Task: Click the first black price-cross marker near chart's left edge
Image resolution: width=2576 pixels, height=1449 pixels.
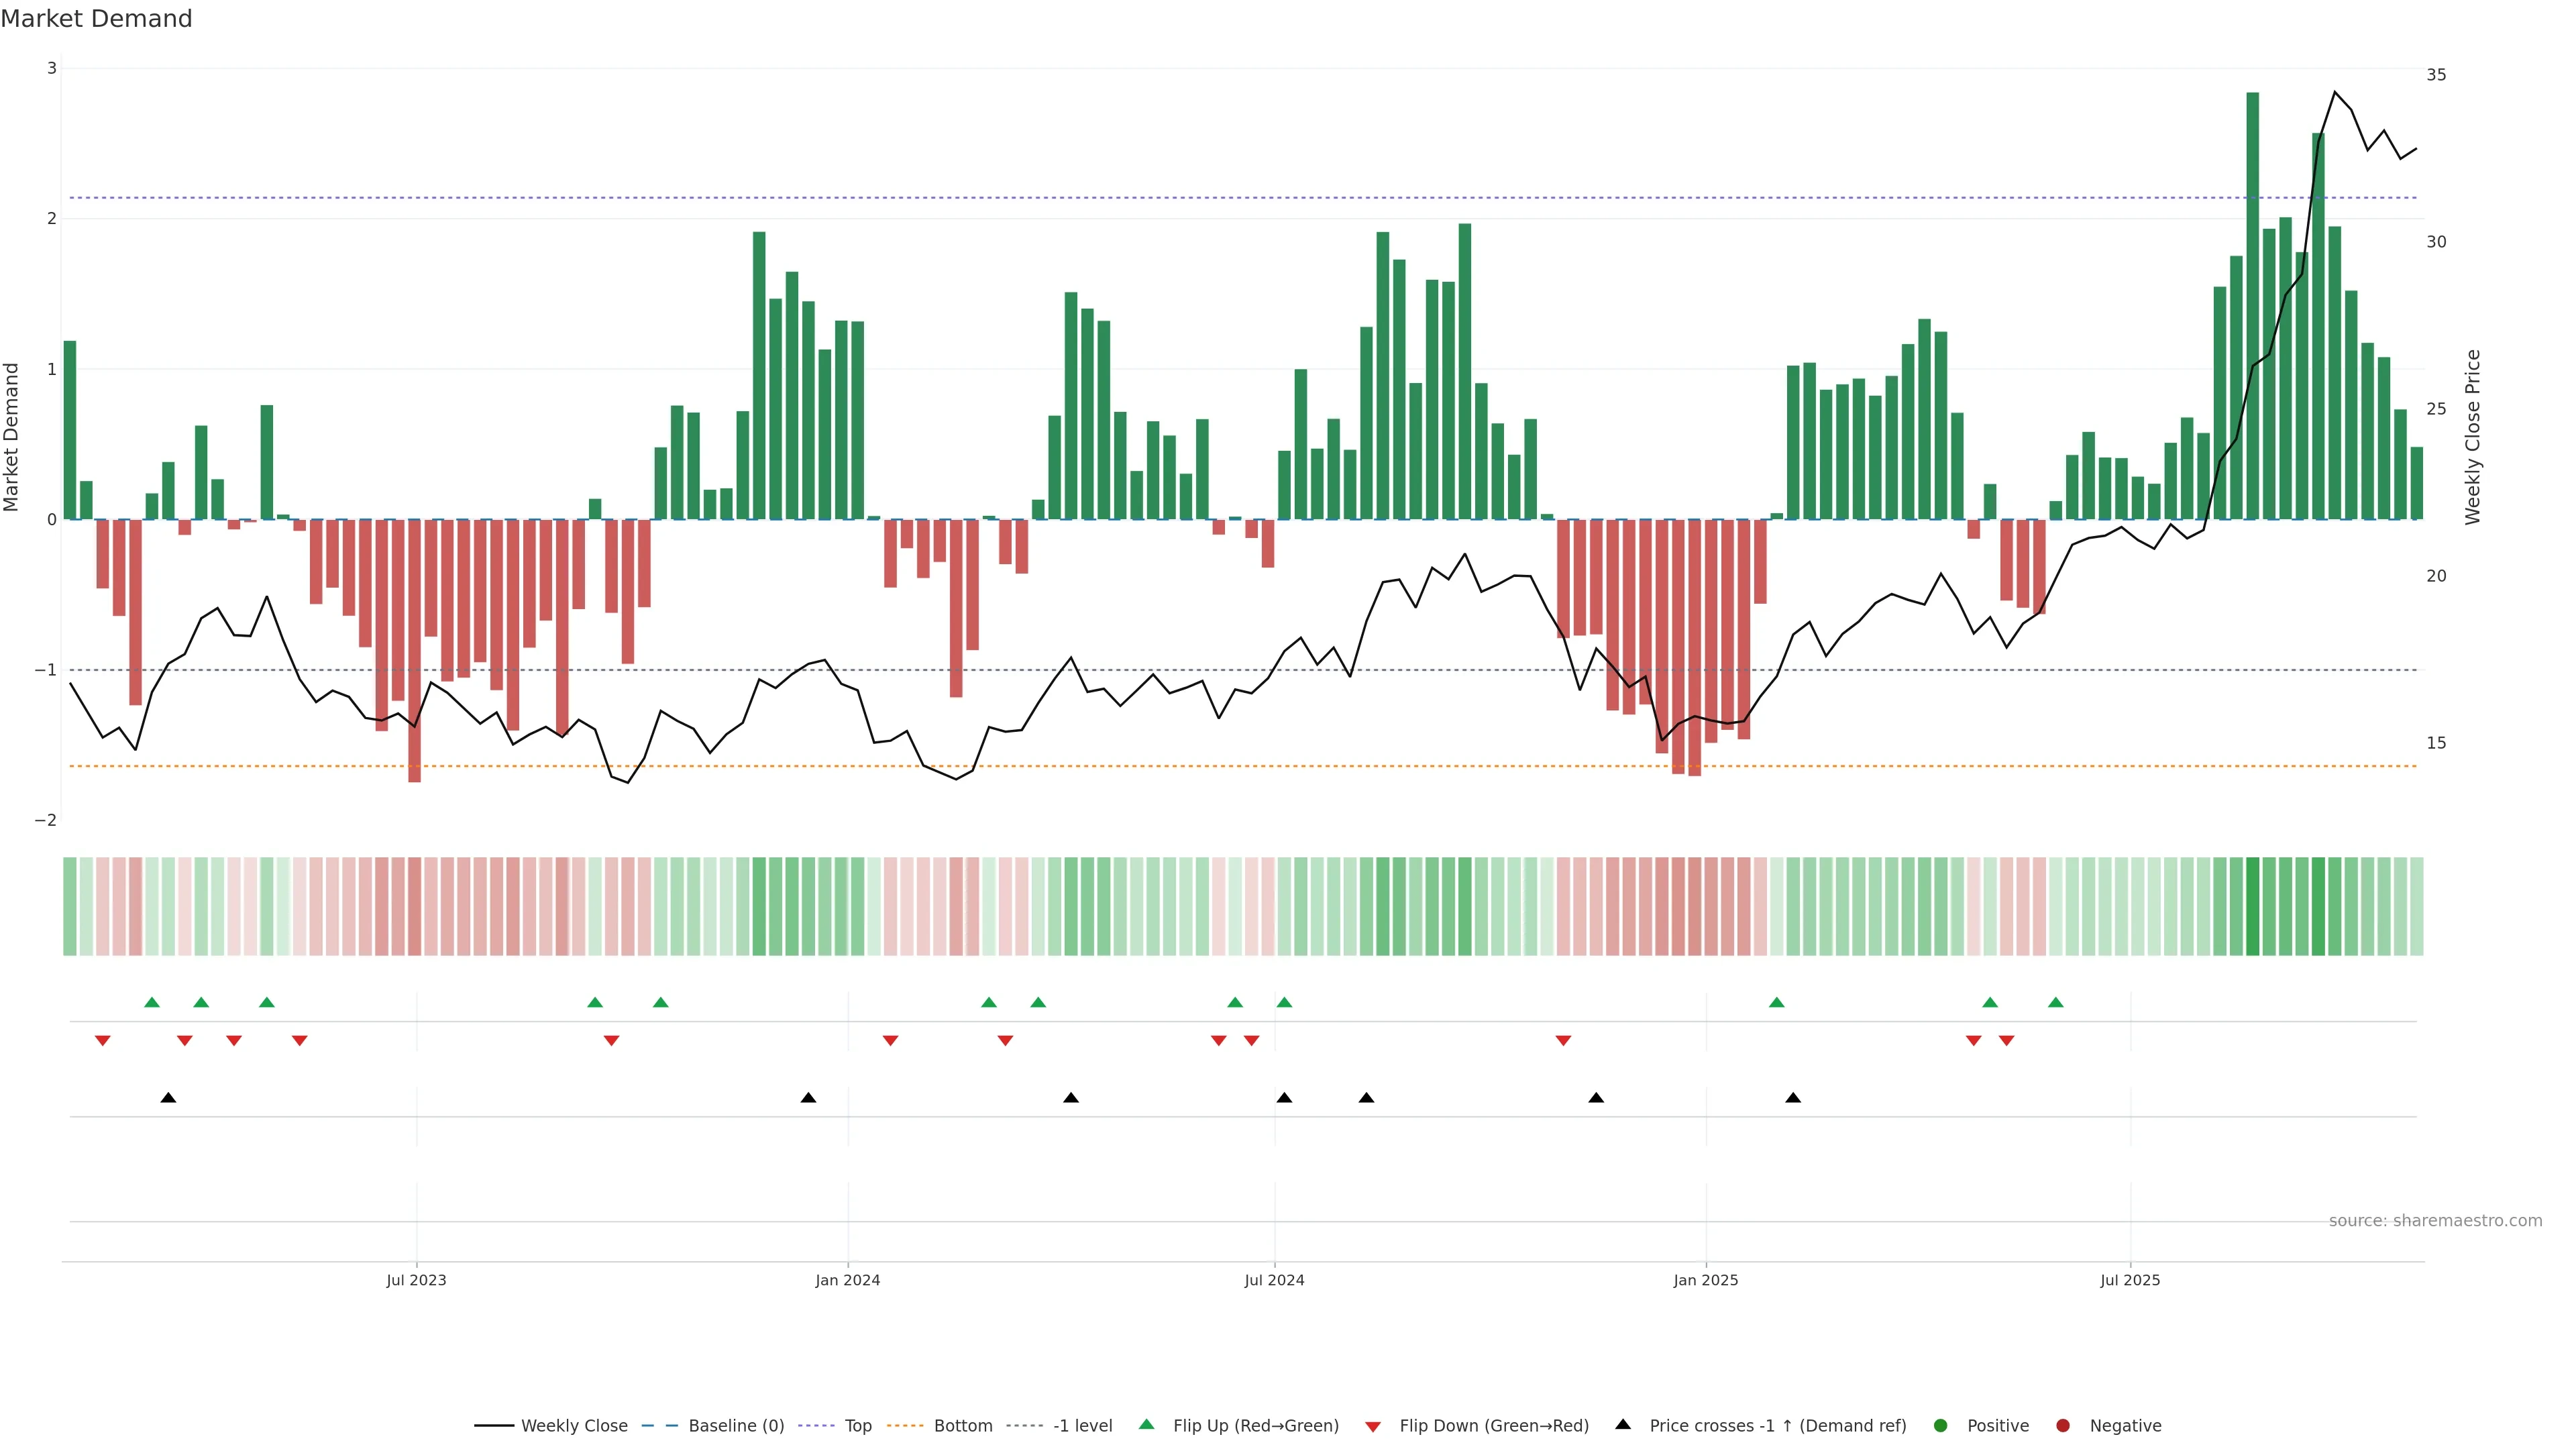Action: coord(168,1098)
